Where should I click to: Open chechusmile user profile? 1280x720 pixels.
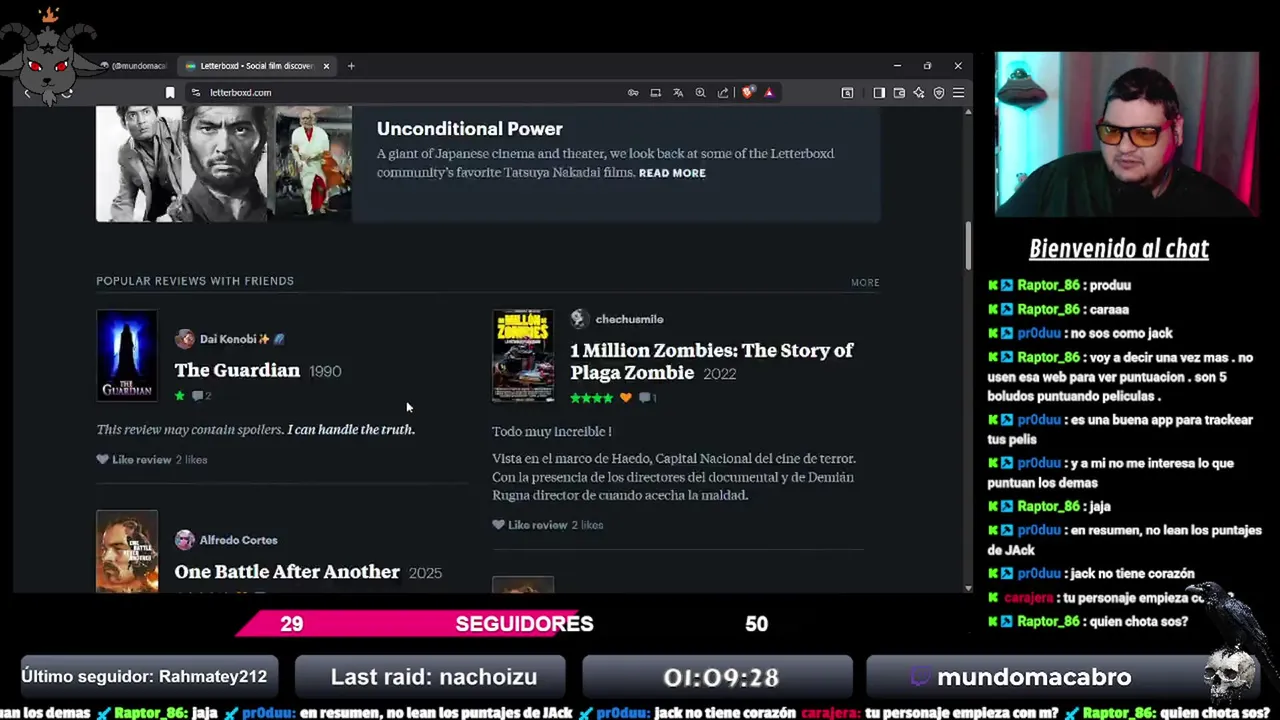(x=629, y=319)
